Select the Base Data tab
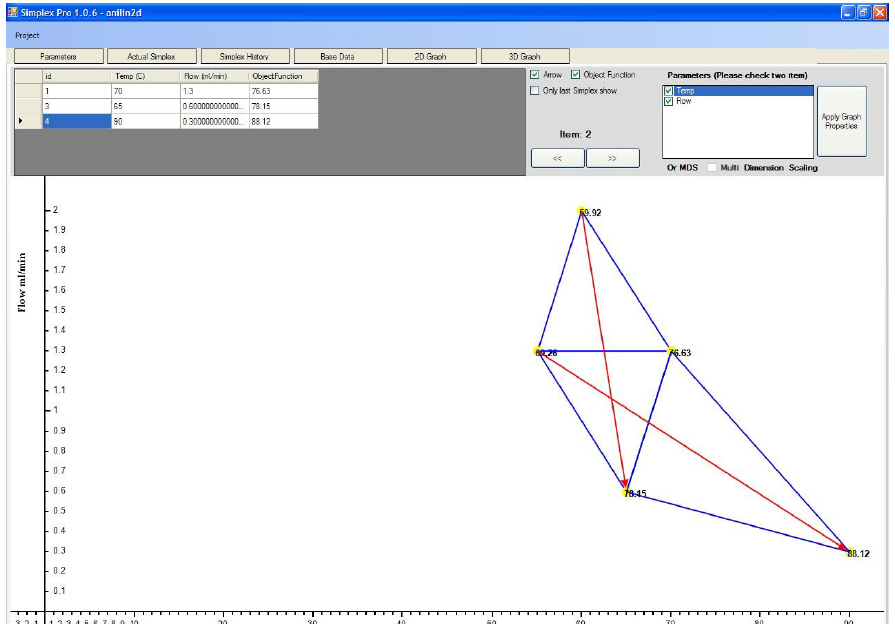The width and height of the screenshot is (895, 628). pyautogui.click(x=337, y=57)
